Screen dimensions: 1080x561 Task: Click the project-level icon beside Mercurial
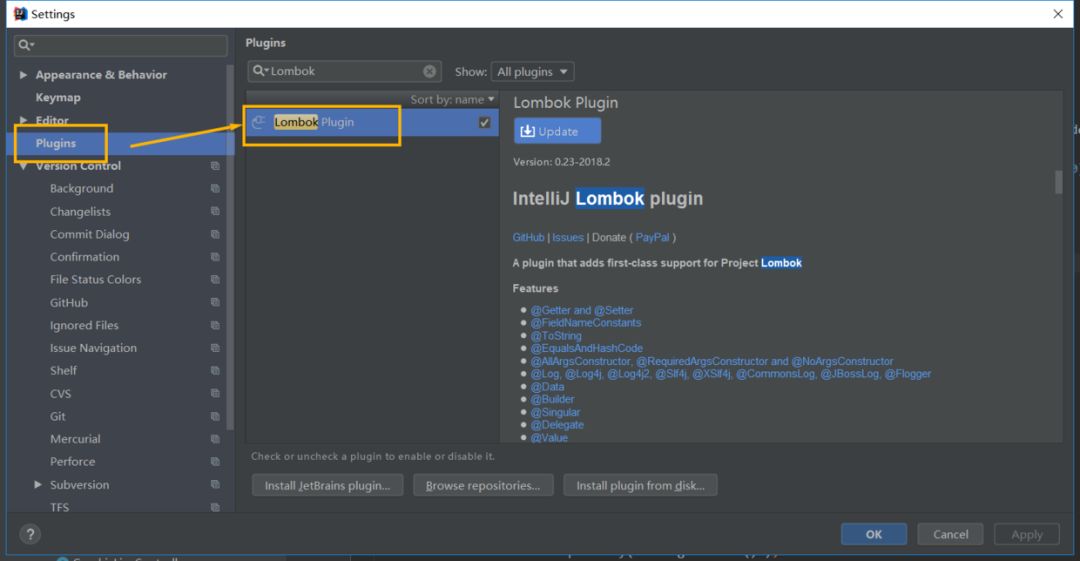click(215, 439)
